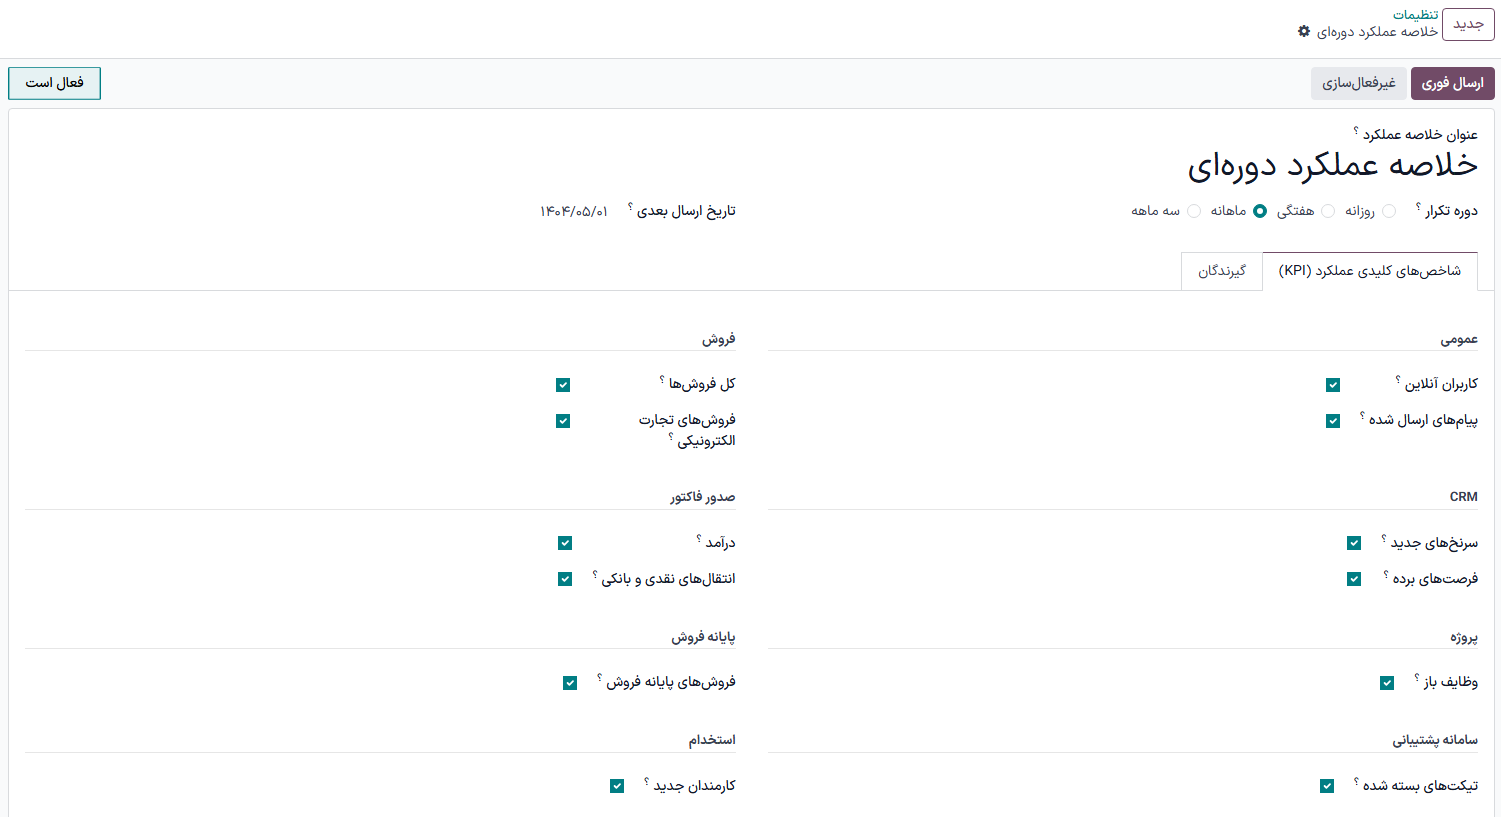Select the روزانه periodicity option

point(1389,211)
